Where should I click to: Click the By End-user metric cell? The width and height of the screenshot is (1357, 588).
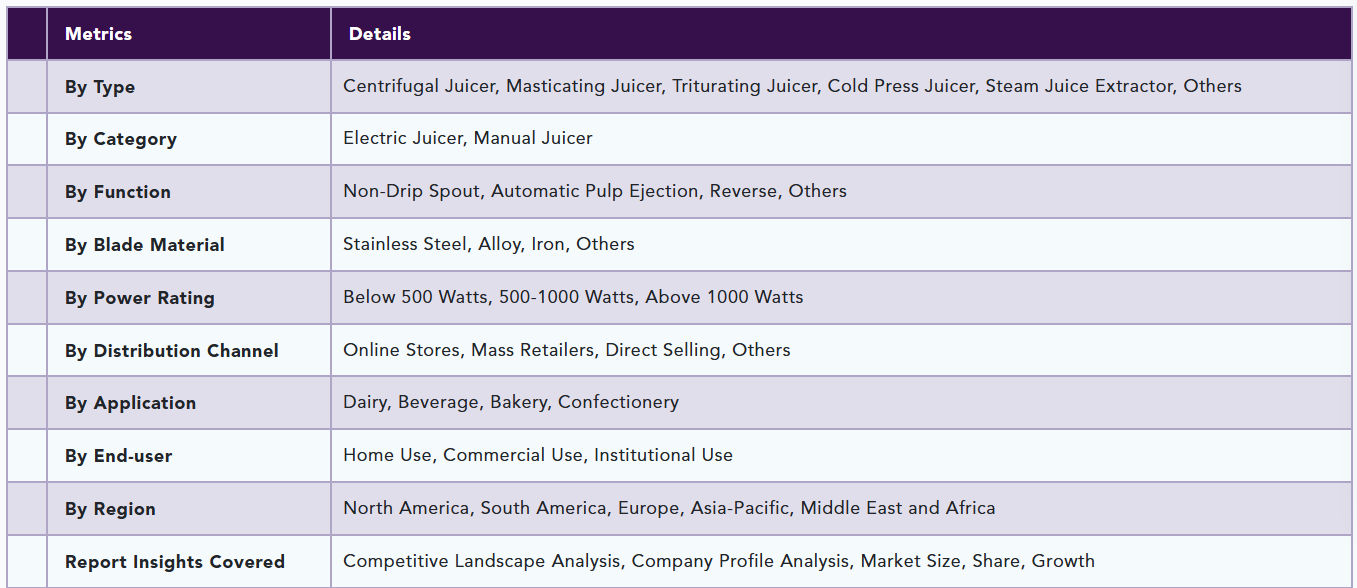189,456
